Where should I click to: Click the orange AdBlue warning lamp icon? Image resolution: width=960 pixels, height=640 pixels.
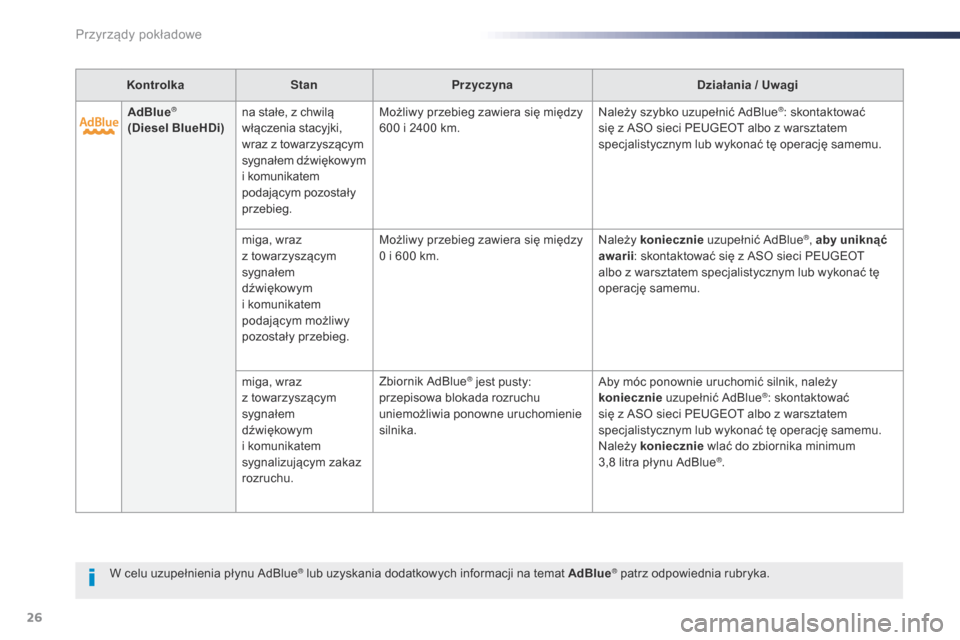(x=99, y=125)
